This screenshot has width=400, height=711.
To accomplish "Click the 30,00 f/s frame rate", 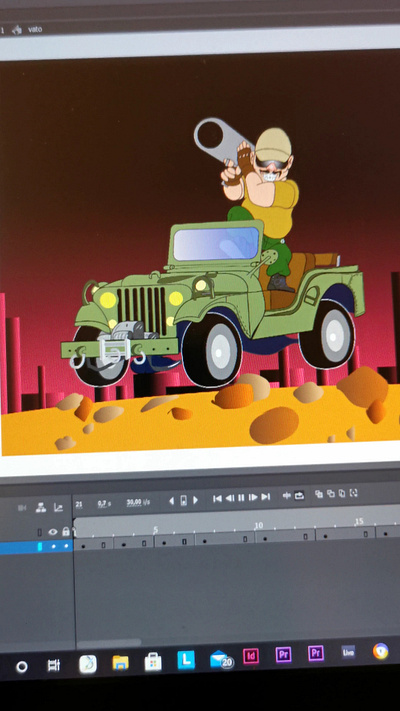I will coord(138,502).
